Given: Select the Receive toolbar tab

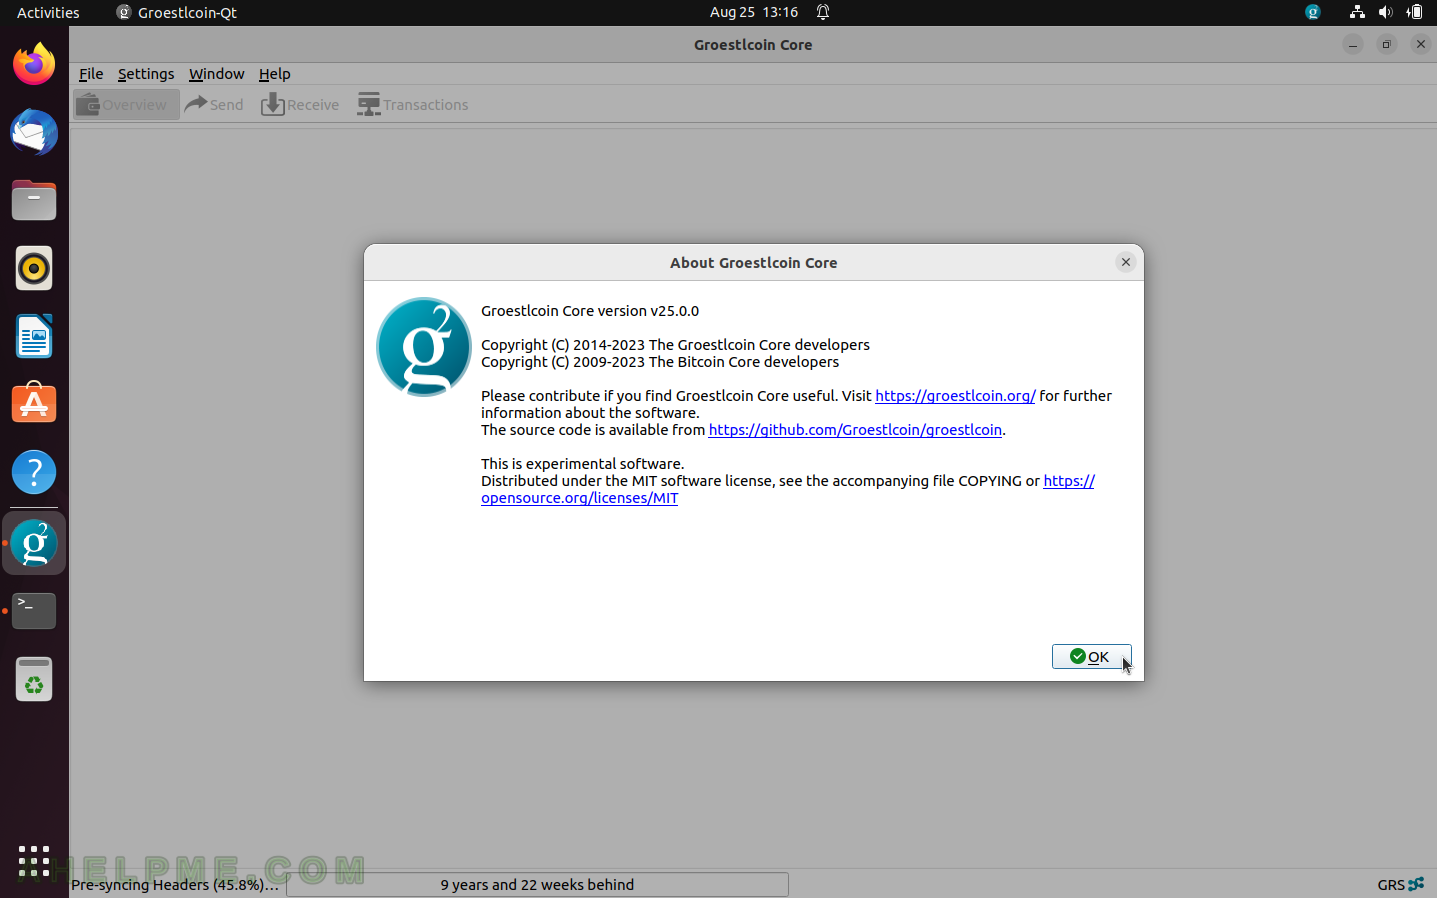Looking at the screenshot, I should [300, 105].
